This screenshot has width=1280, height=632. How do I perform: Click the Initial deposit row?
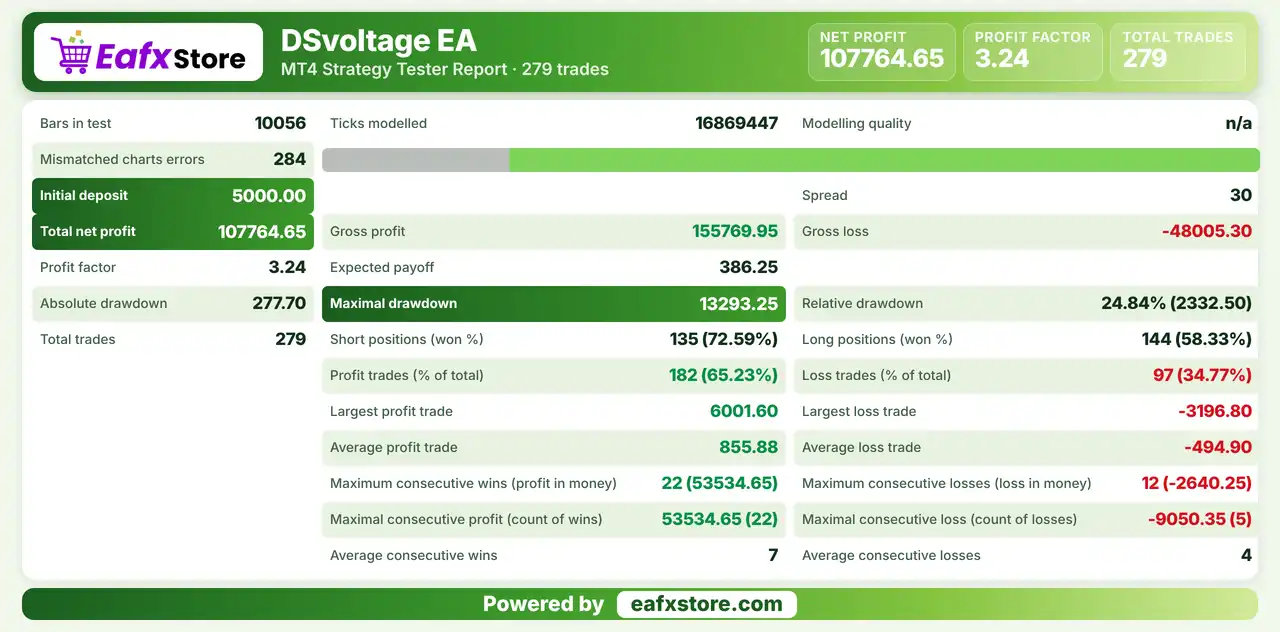(173, 196)
